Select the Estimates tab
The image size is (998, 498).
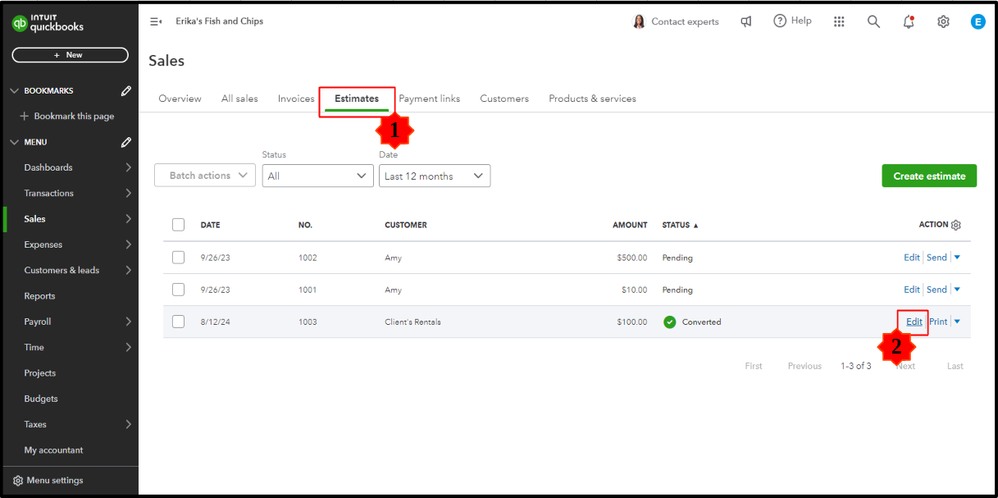[x=357, y=99]
